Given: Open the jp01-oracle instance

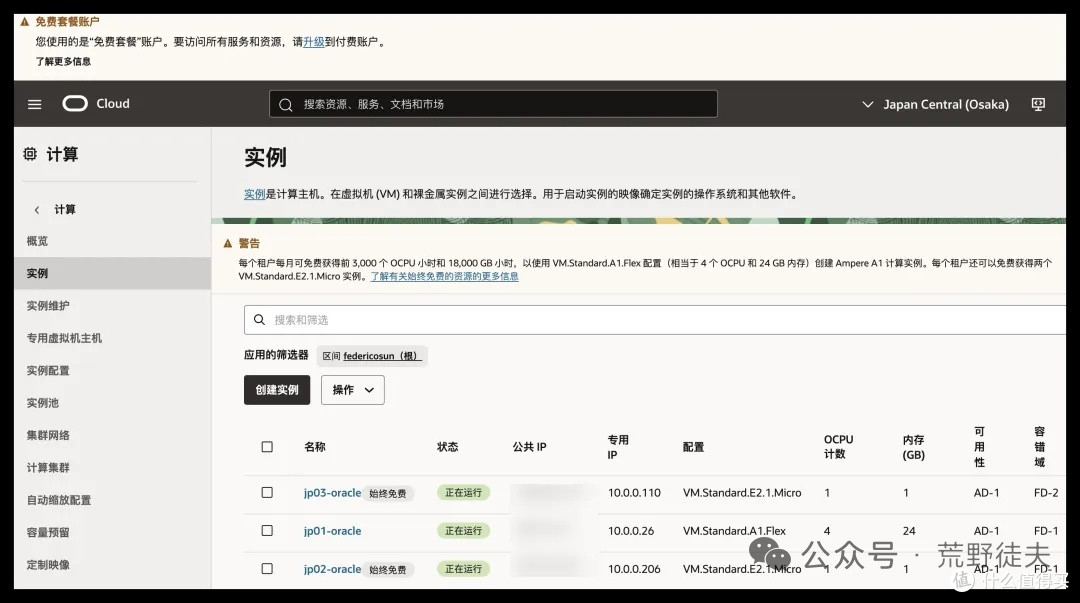Looking at the screenshot, I should (332, 531).
